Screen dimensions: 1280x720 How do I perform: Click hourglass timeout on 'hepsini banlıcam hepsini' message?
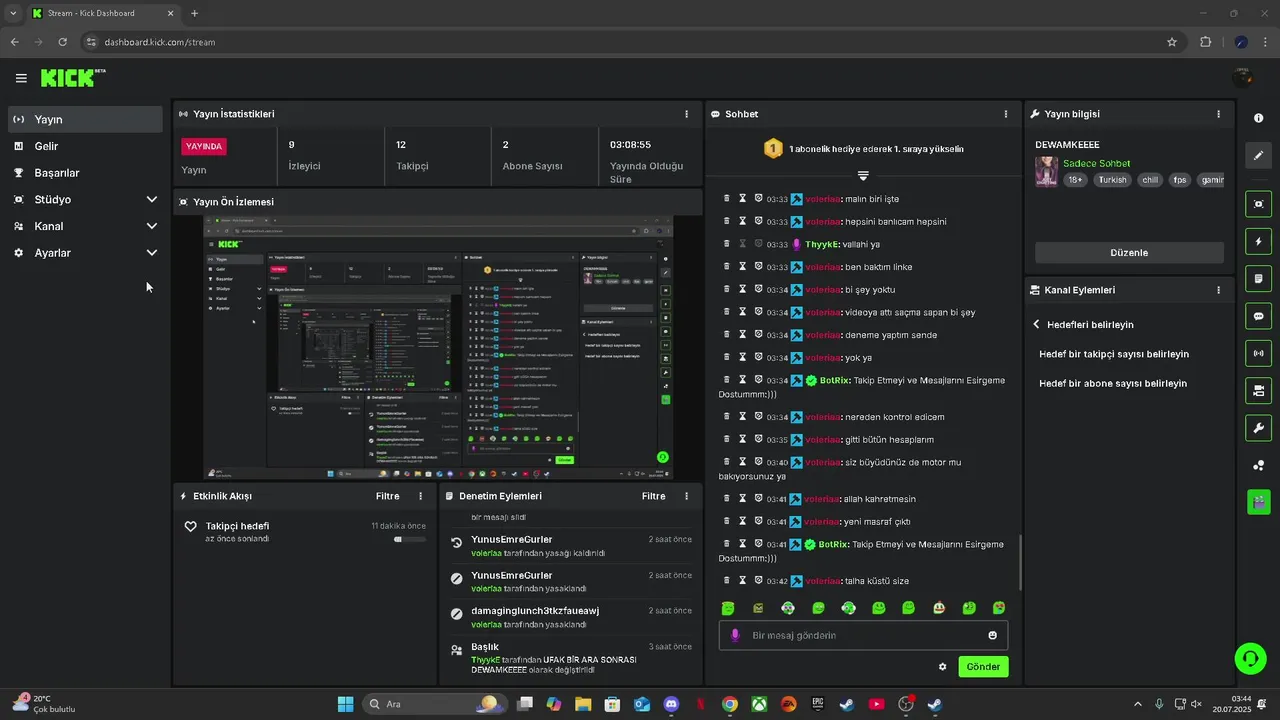pos(743,221)
